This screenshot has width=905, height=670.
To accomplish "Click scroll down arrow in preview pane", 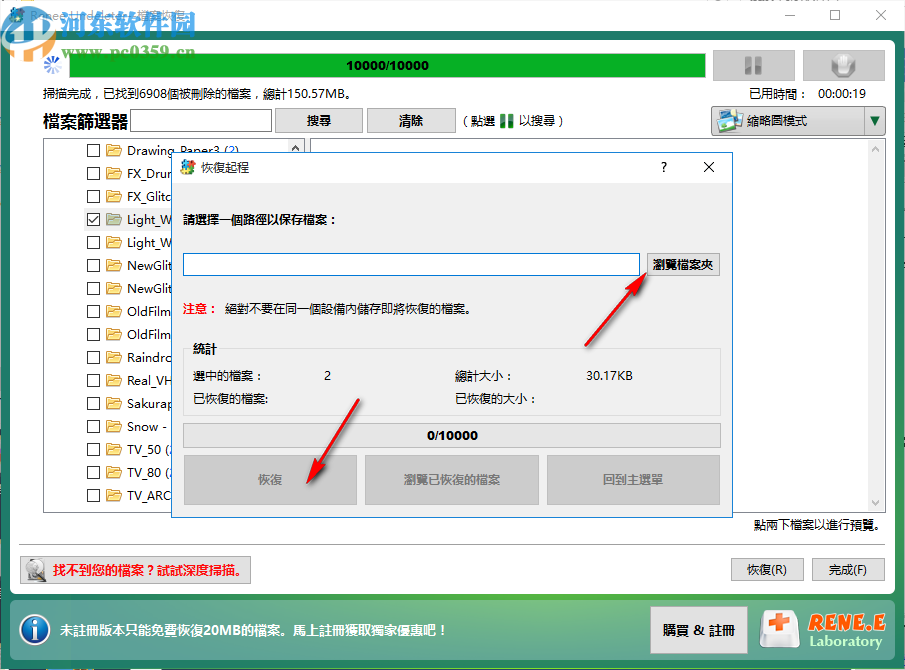I will pyautogui.click(x=876, y=503).
